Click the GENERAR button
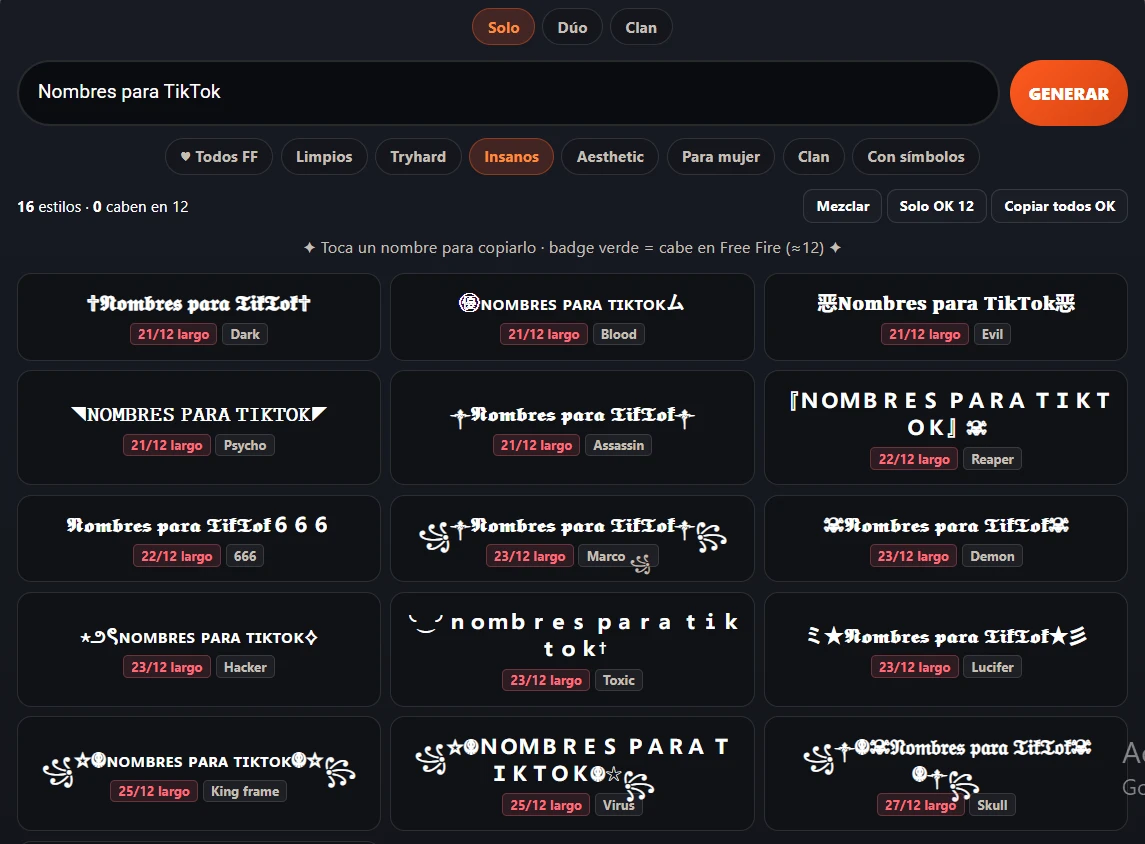 1068,93
